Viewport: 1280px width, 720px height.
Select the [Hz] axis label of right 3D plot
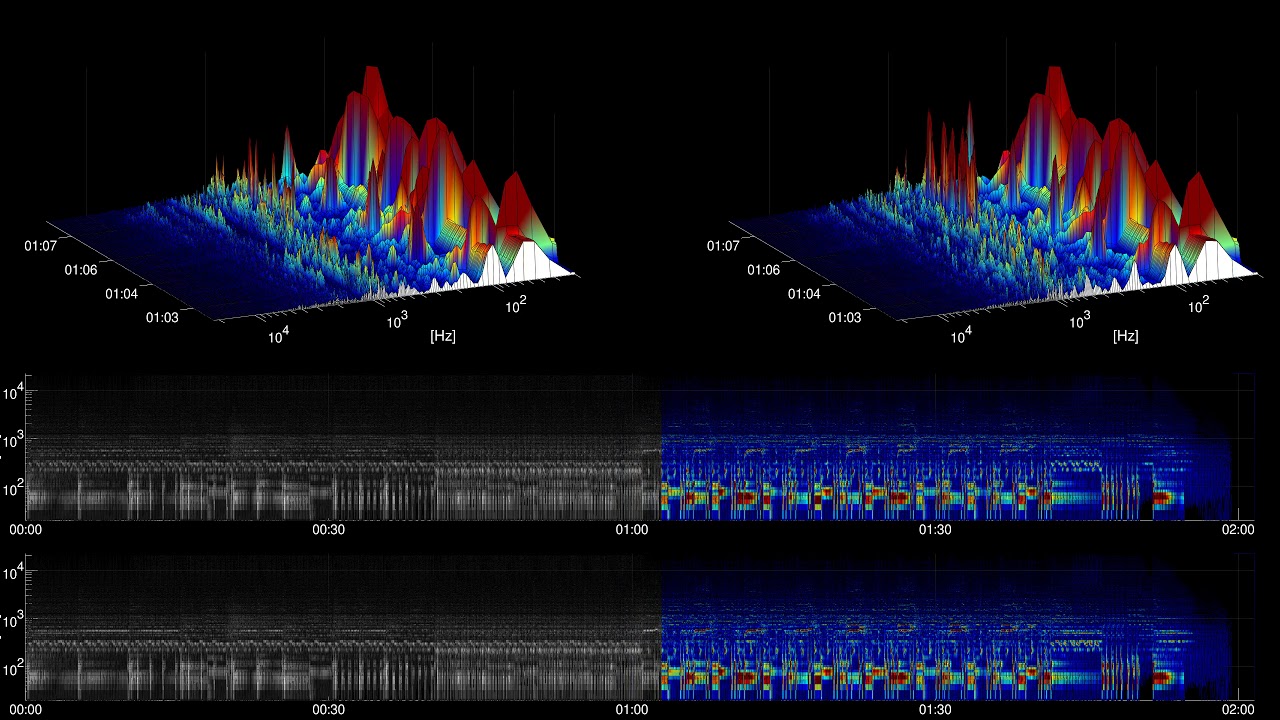1126,336
